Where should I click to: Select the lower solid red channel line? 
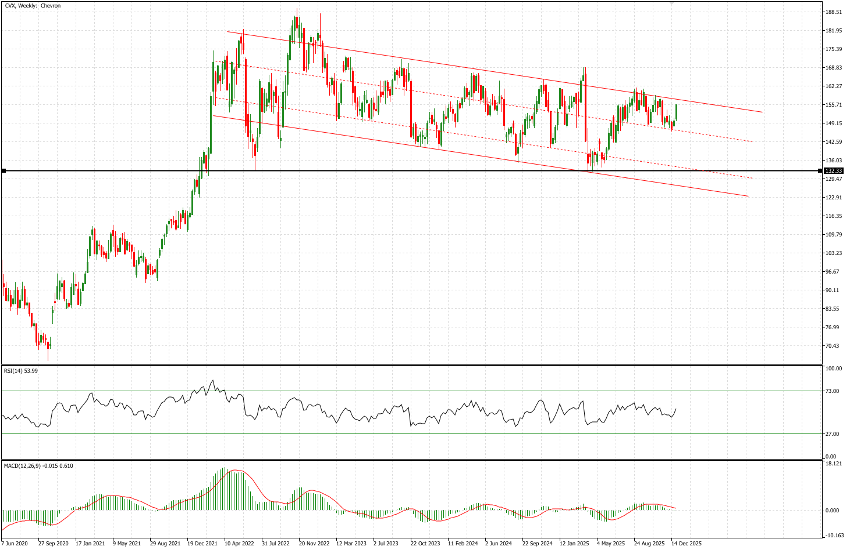click(500, 156)
